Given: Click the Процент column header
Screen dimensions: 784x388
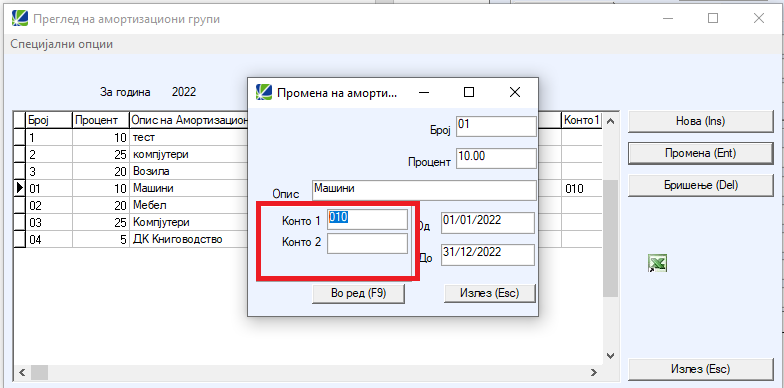Looking at the screenshot, I should pos(100,120).
